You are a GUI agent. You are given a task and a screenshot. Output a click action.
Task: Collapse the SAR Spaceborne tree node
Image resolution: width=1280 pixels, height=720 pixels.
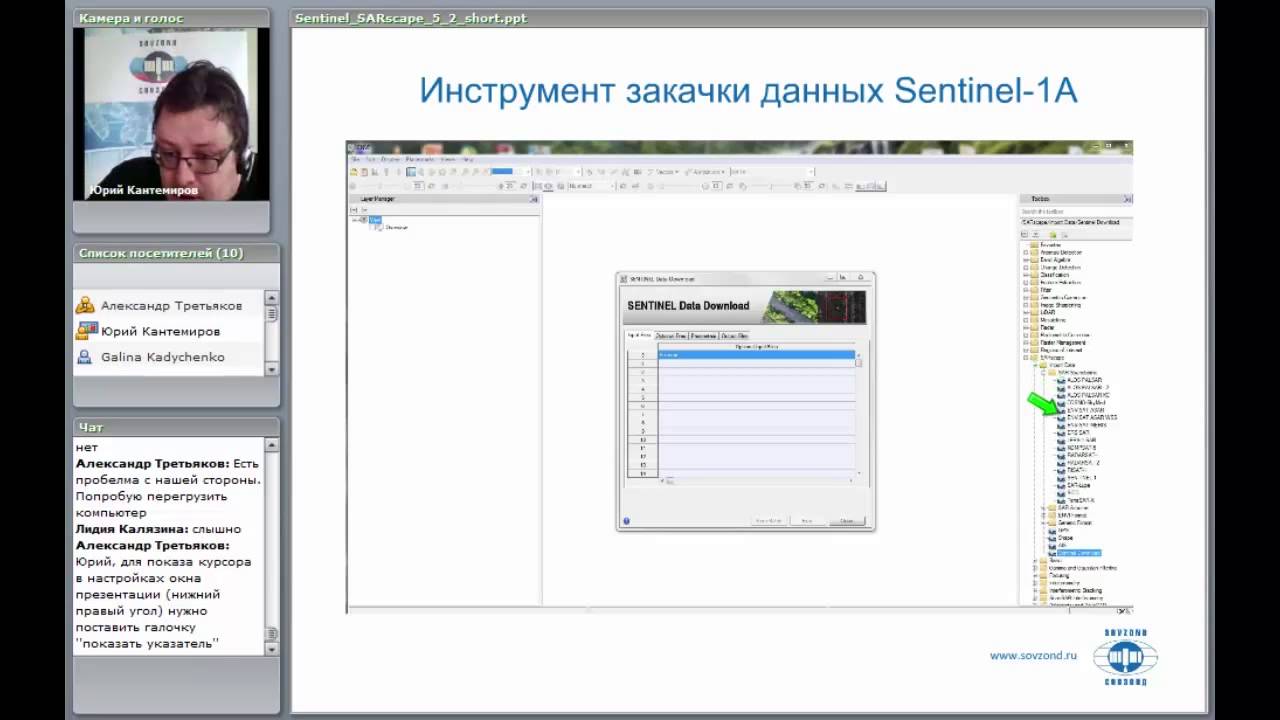(x=1042, y=373)
